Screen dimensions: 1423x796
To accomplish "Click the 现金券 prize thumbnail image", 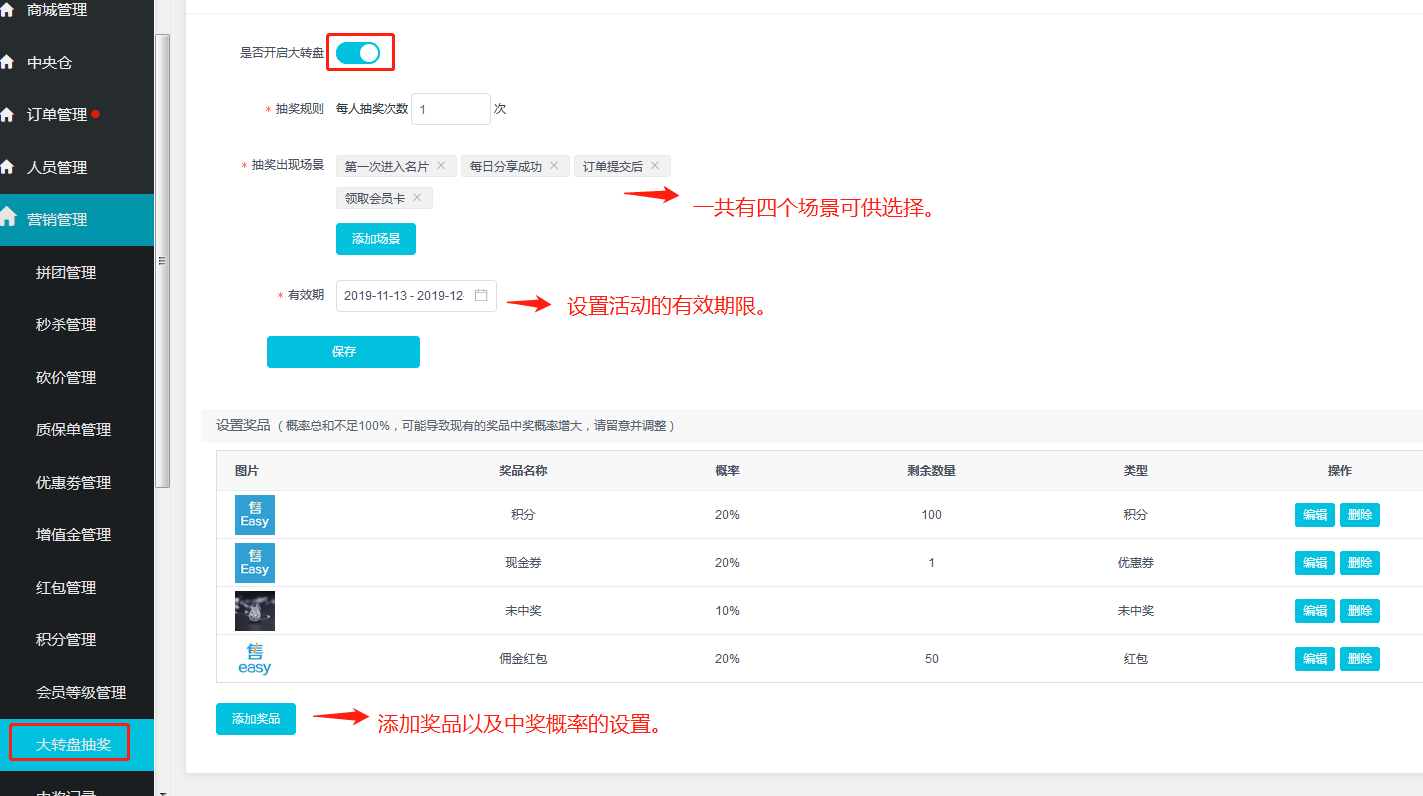I will click(x=255, y=563).
